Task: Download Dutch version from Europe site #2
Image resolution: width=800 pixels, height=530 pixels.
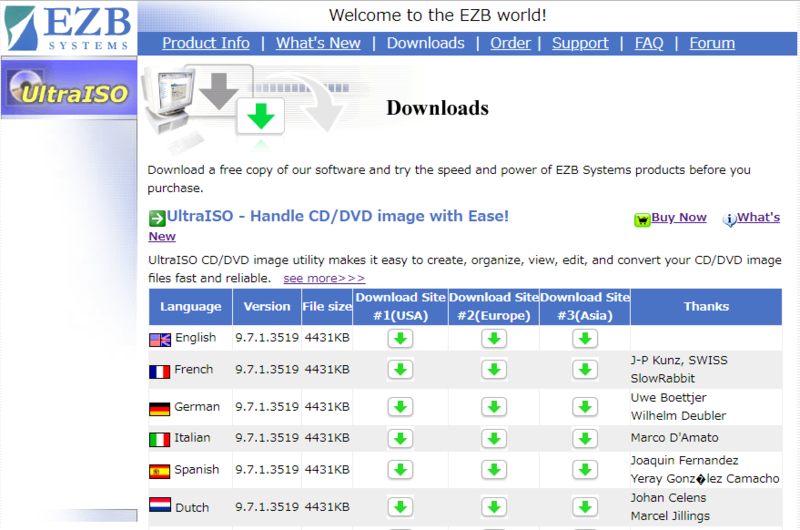Action: (x=493, y=507)
